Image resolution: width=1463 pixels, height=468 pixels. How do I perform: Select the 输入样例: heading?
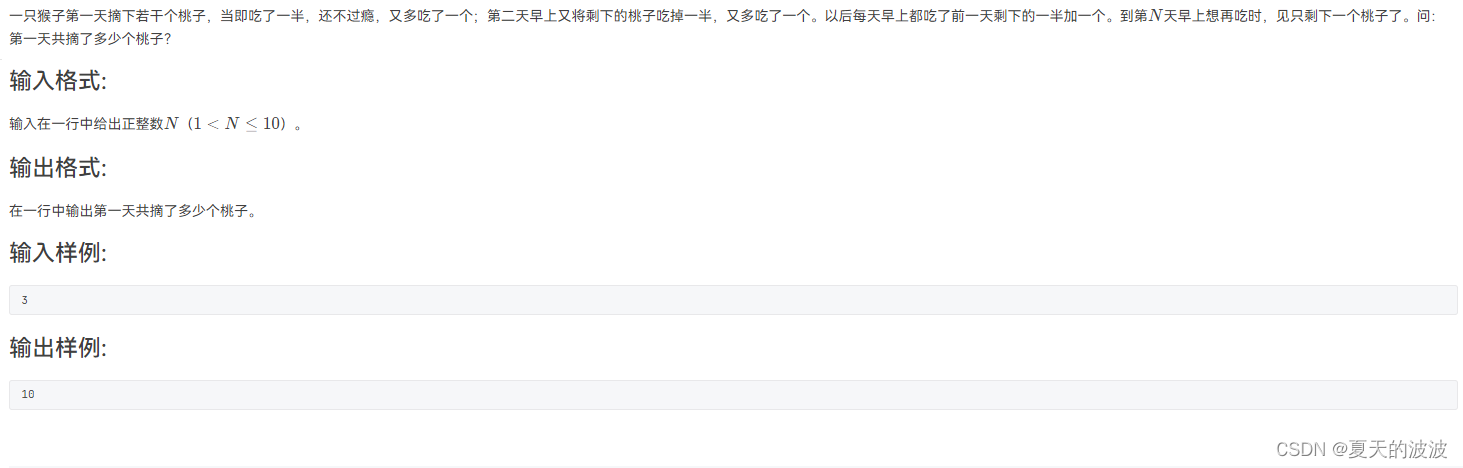(x=58, y=254)
